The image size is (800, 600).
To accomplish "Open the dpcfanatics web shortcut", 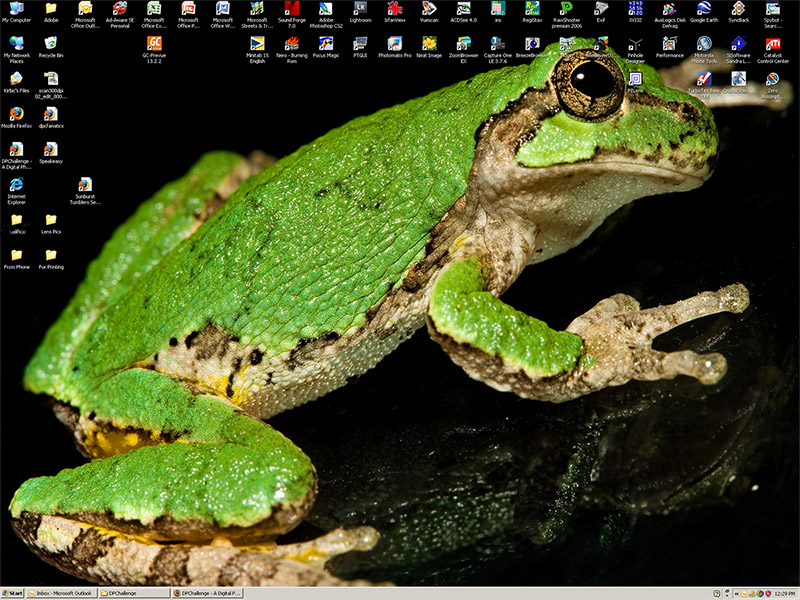I will 51,117.
